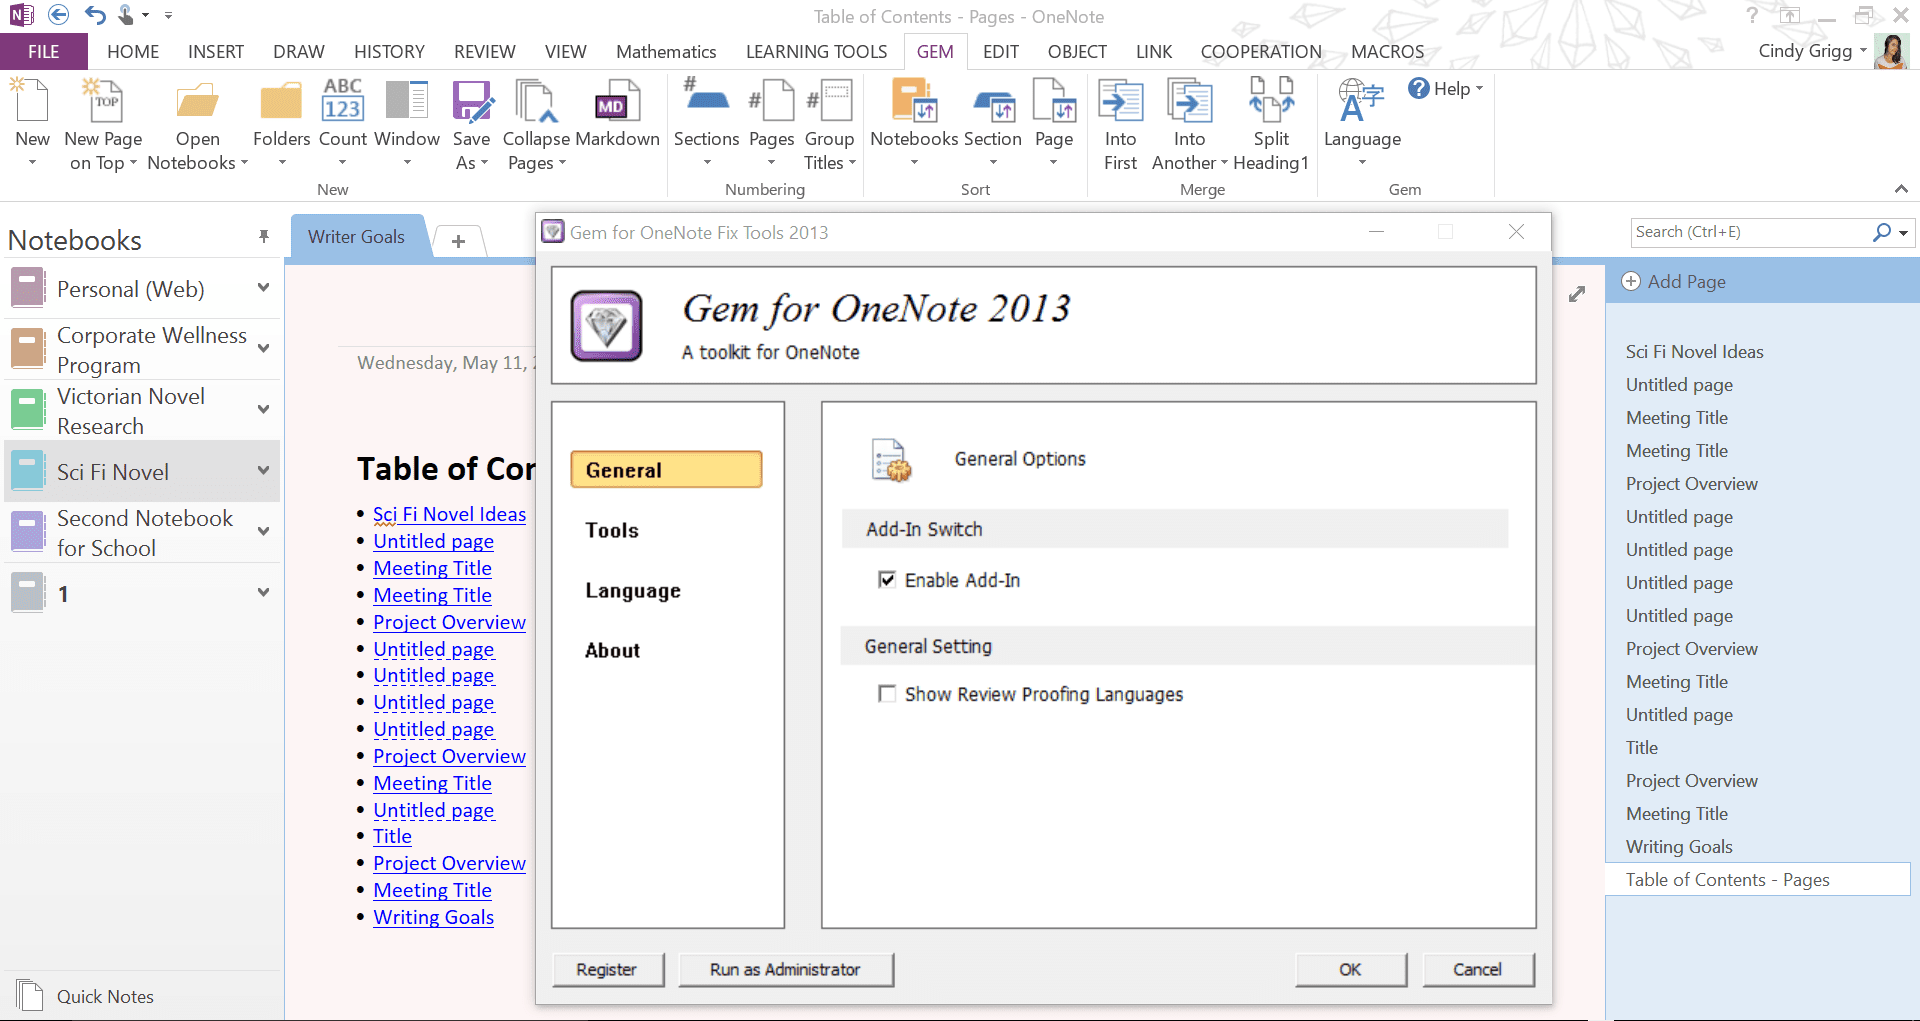
Task: Select the Language category in Gem dialog
Action: click(x=633, y=591)
